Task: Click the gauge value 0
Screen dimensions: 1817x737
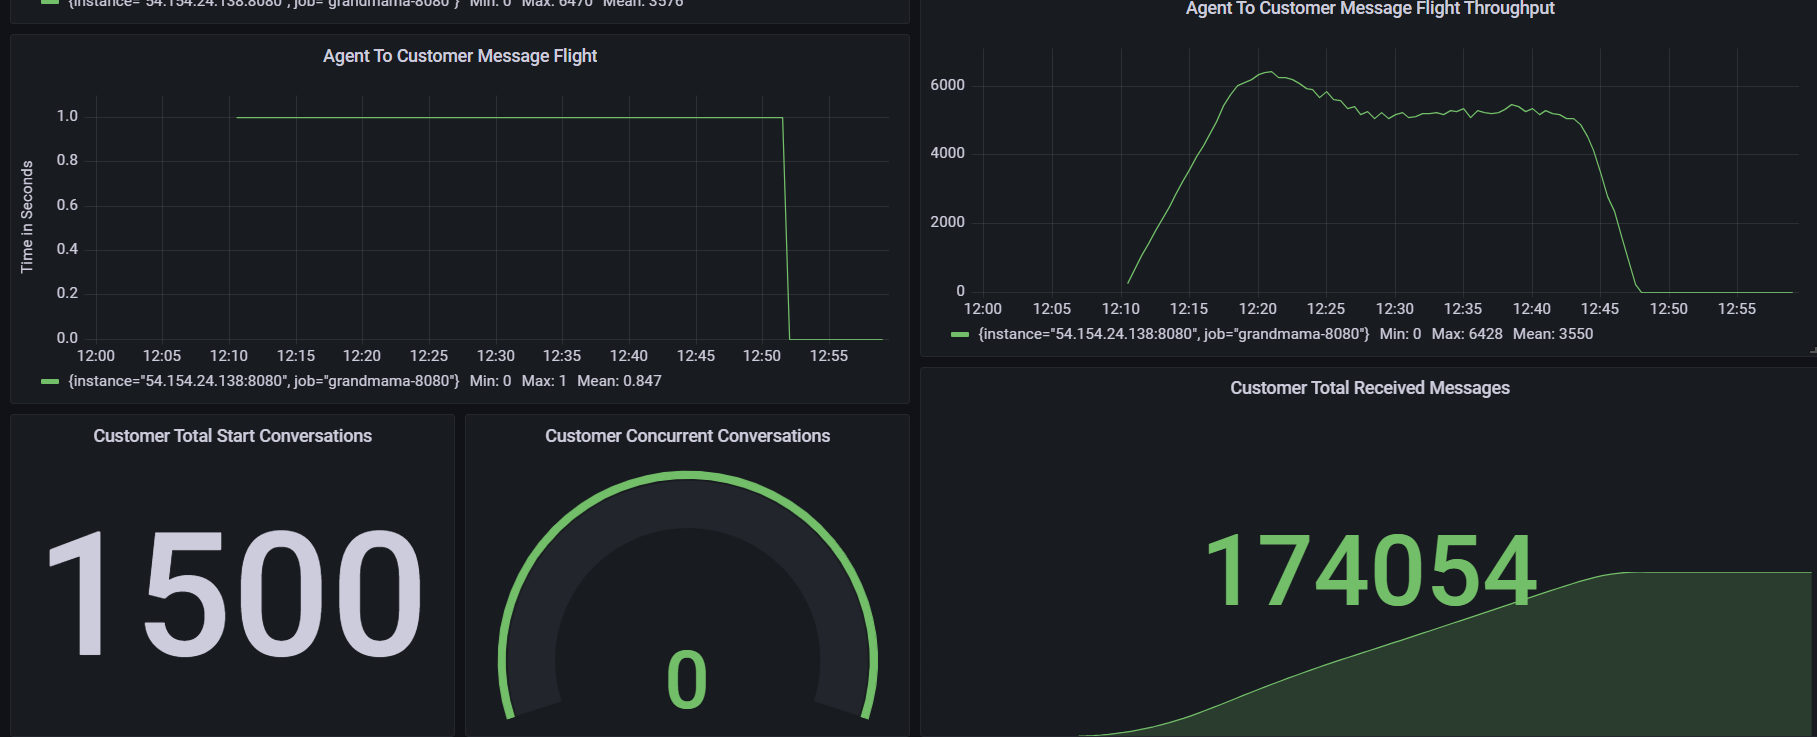Action: point(687,681)
